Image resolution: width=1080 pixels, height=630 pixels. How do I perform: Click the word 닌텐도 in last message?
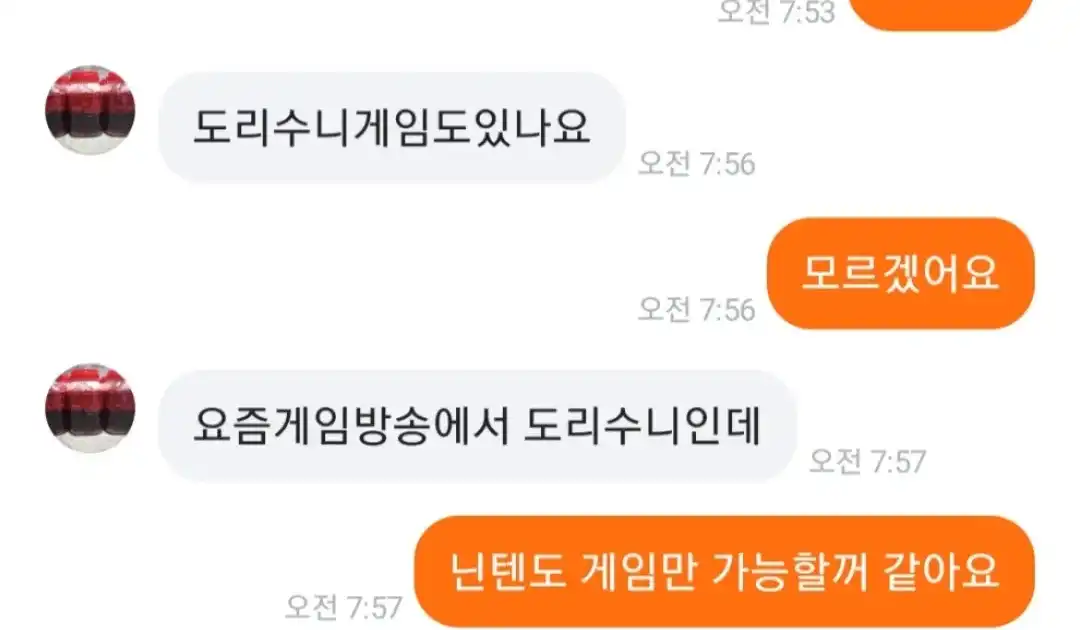pyautogui.click(x=508, y=571)
